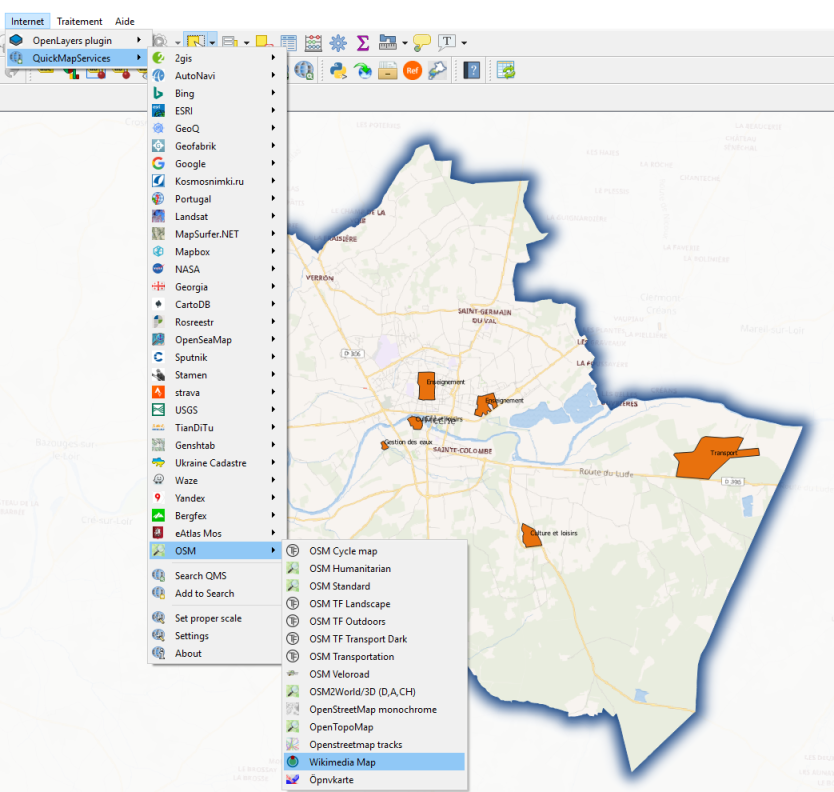The width and height of the screenshot is (834, 792).
Task: Open the Python console icon
Action: pos(338,70)
